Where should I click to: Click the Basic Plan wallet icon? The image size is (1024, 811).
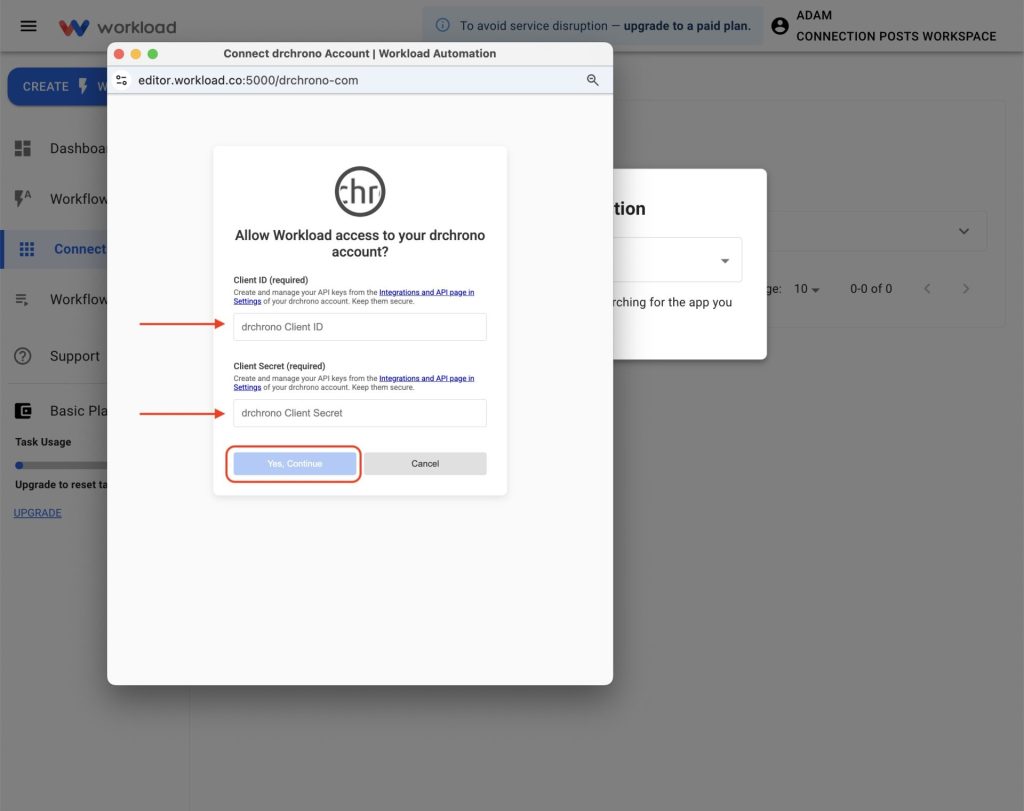coord(23,411)
